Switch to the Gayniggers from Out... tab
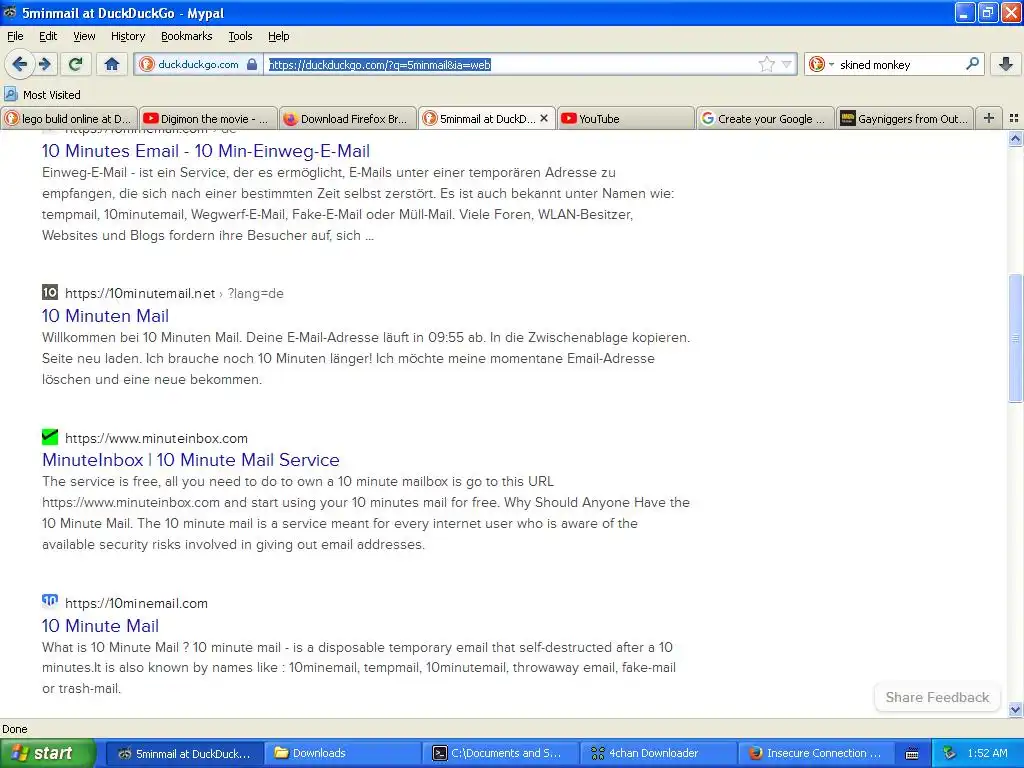This screenshot has height=768, width=1024. point(905,119)
